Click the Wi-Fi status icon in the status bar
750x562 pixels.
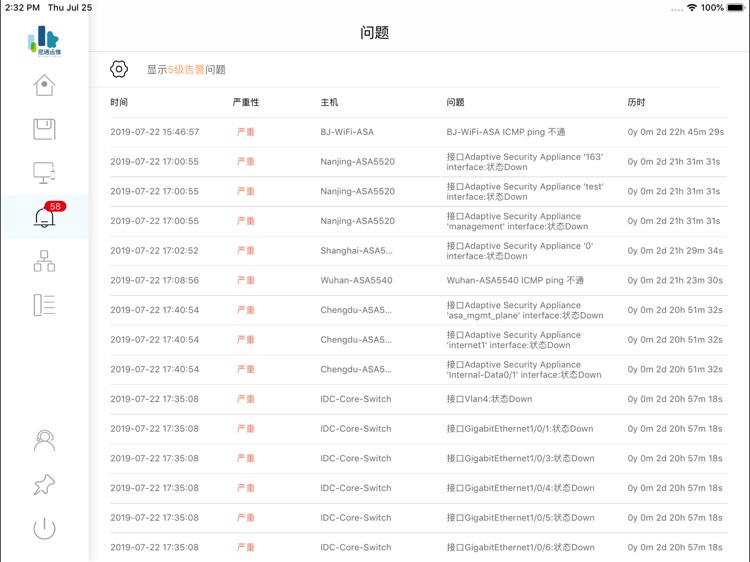692,8
